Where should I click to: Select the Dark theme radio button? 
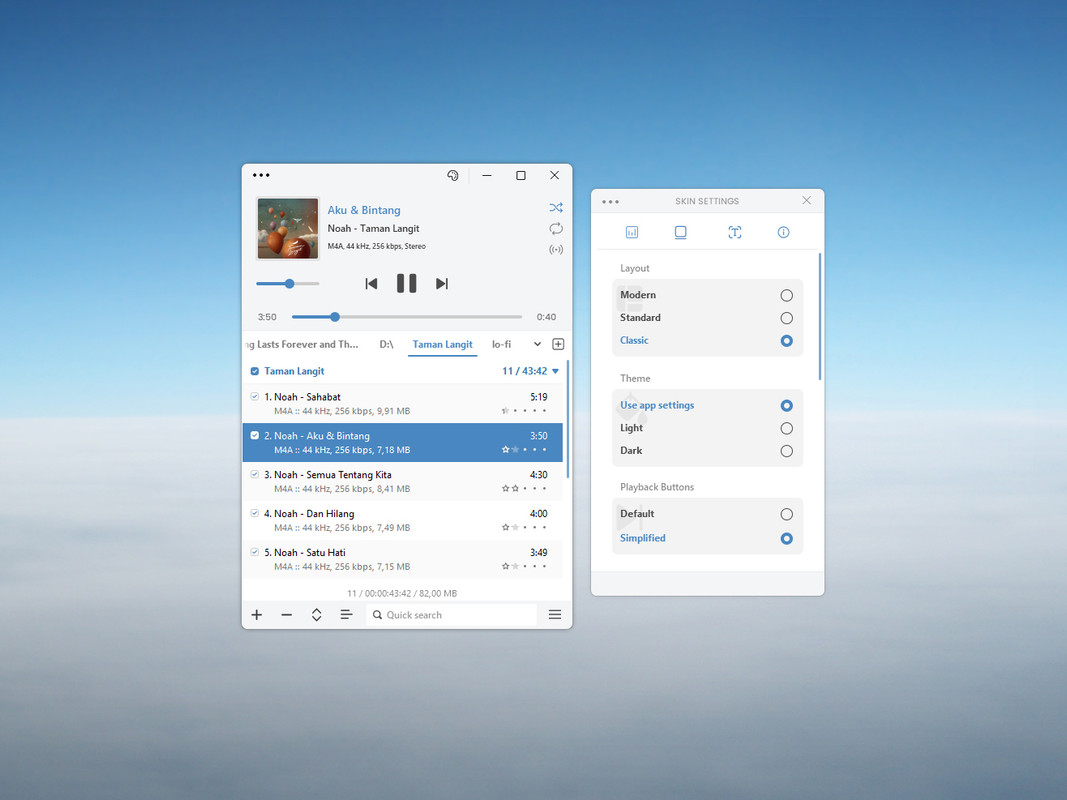pyautogui.click(x=787, y=451)
